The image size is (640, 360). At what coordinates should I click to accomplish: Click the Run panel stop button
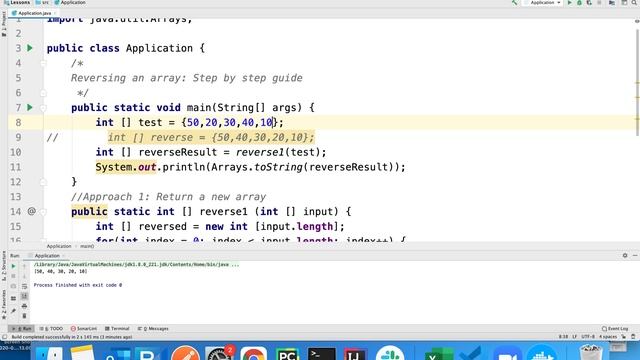click(13, 276)
